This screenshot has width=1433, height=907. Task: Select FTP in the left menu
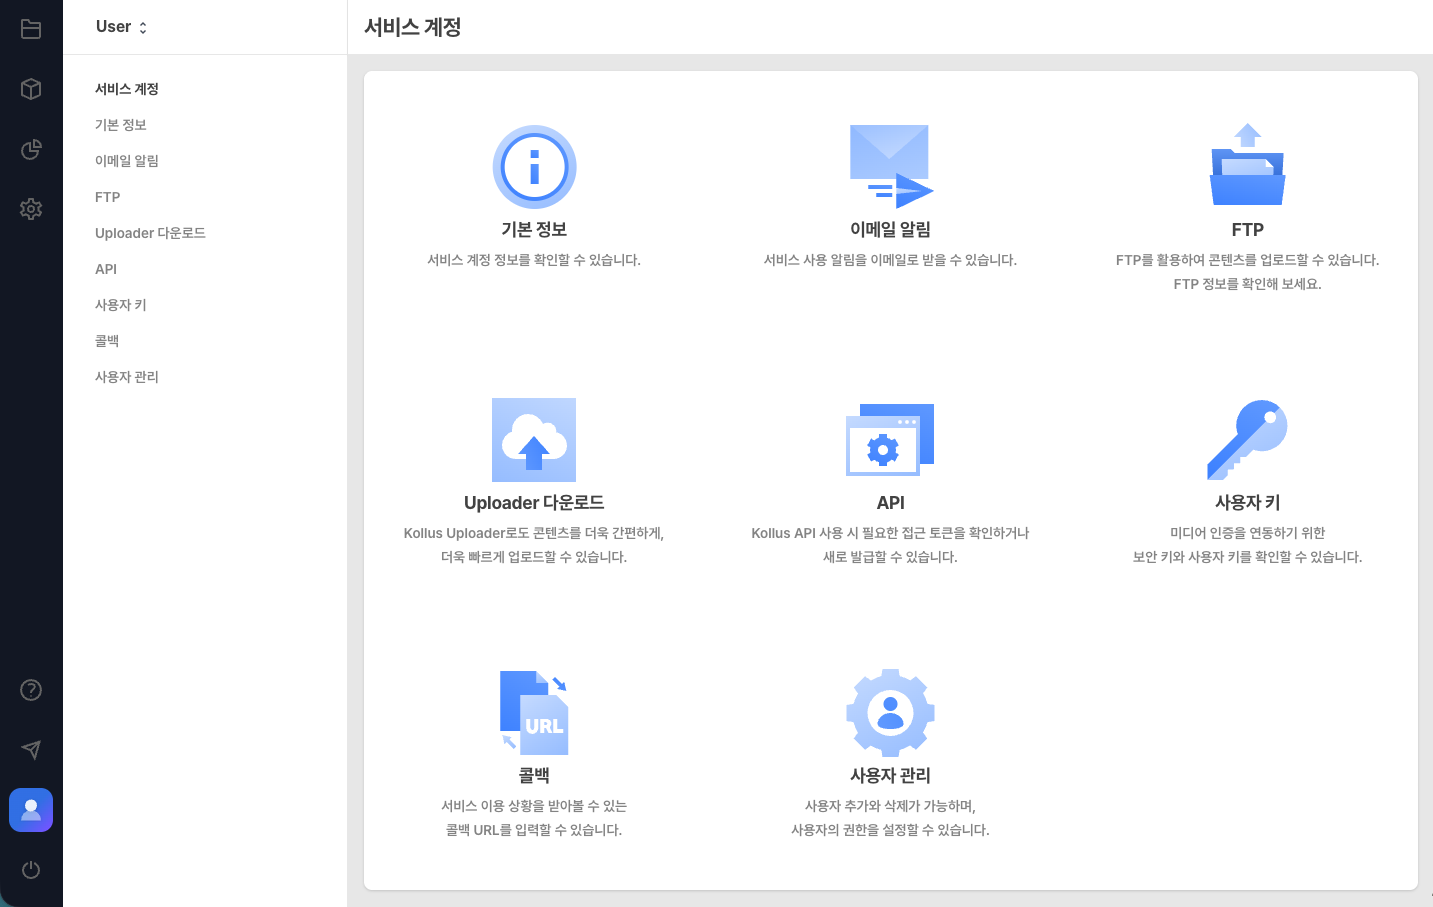(106, 196)
